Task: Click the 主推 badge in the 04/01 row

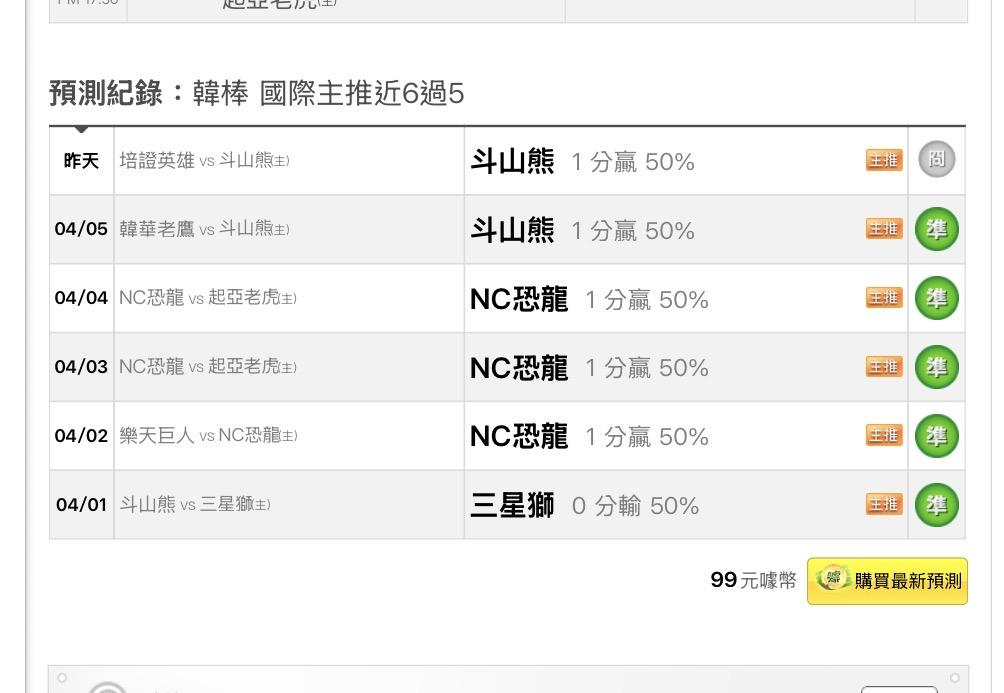Action: tap(884, 504)
